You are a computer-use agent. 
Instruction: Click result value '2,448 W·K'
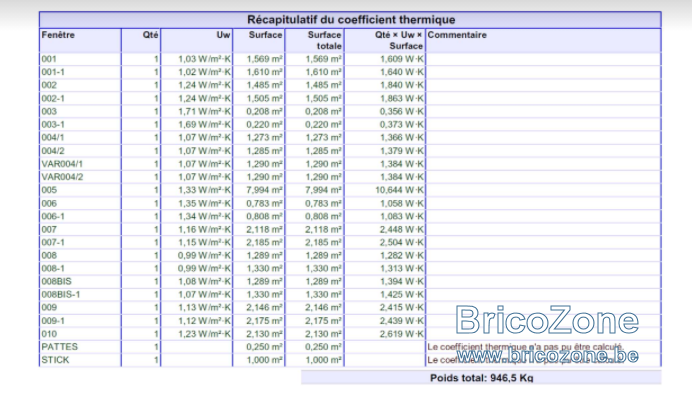(402, 230)
